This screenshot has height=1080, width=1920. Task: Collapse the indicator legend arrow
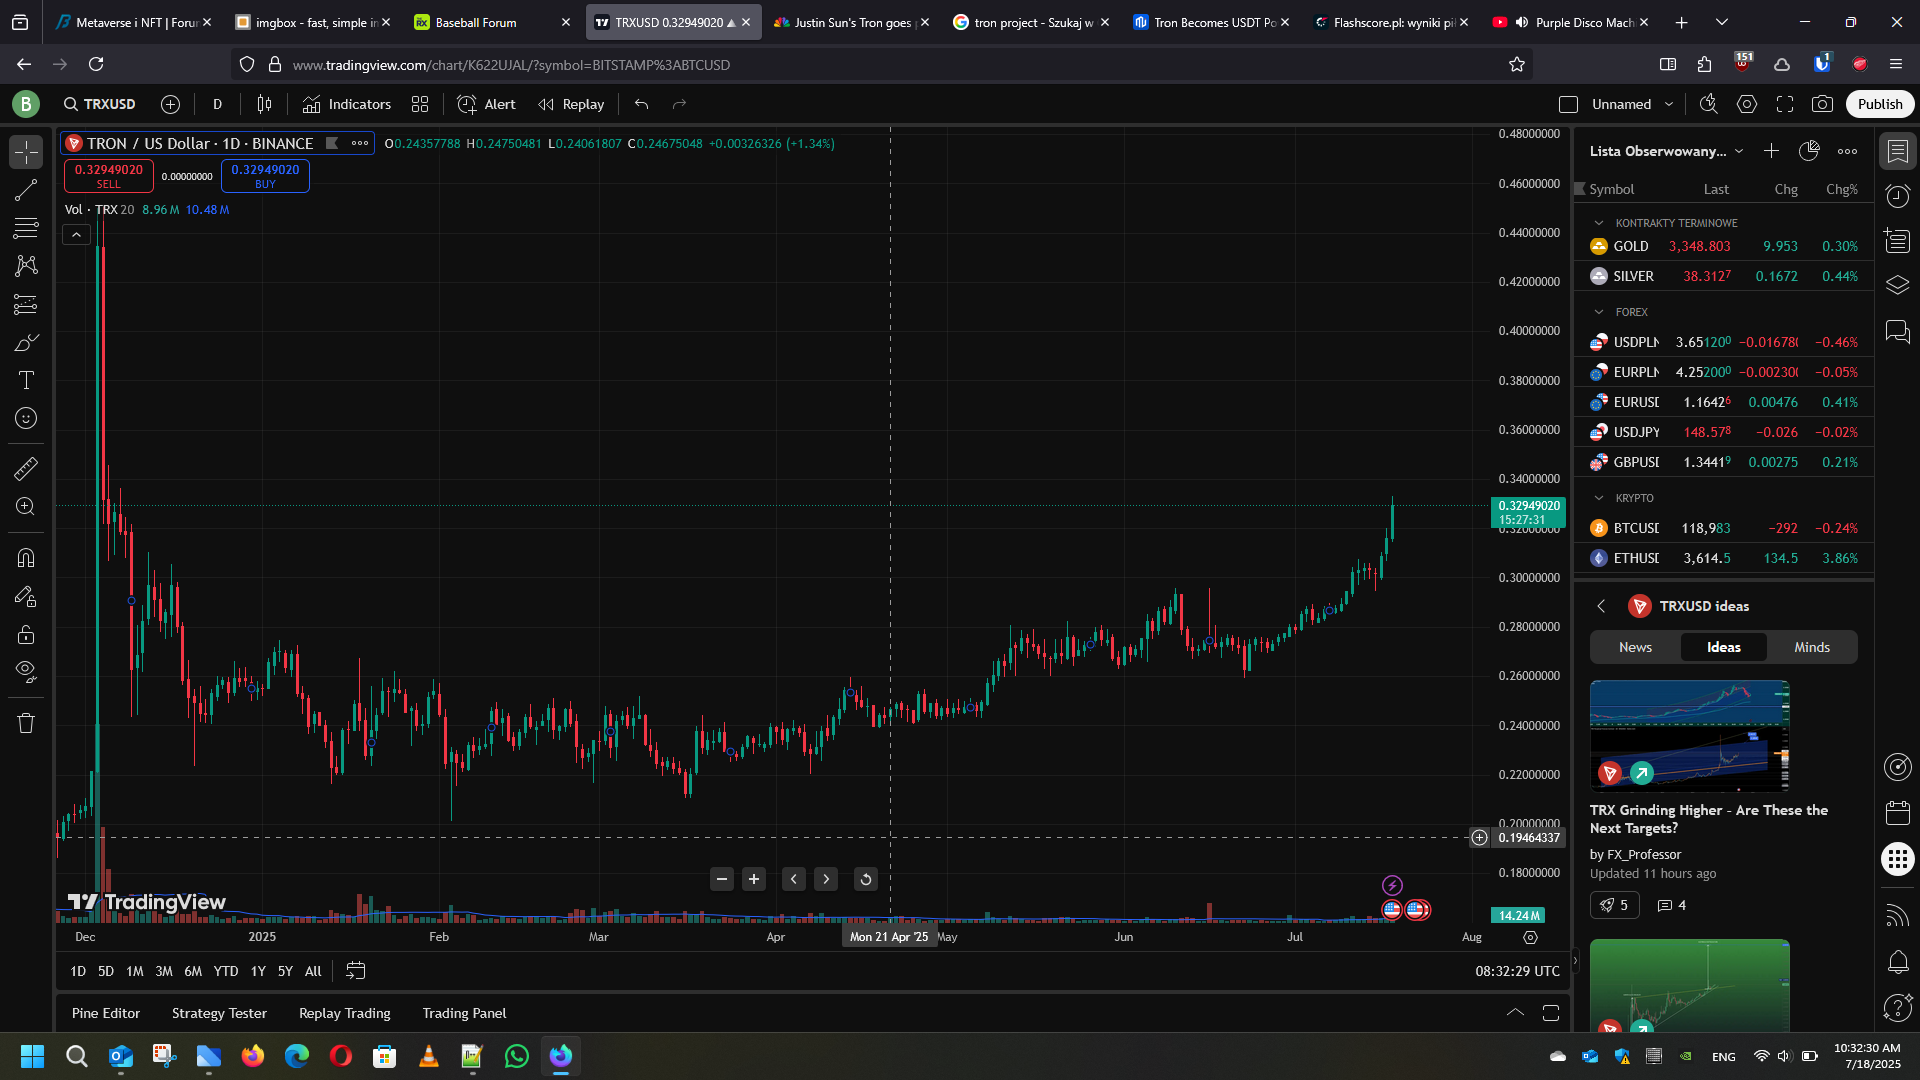(76, 235)
